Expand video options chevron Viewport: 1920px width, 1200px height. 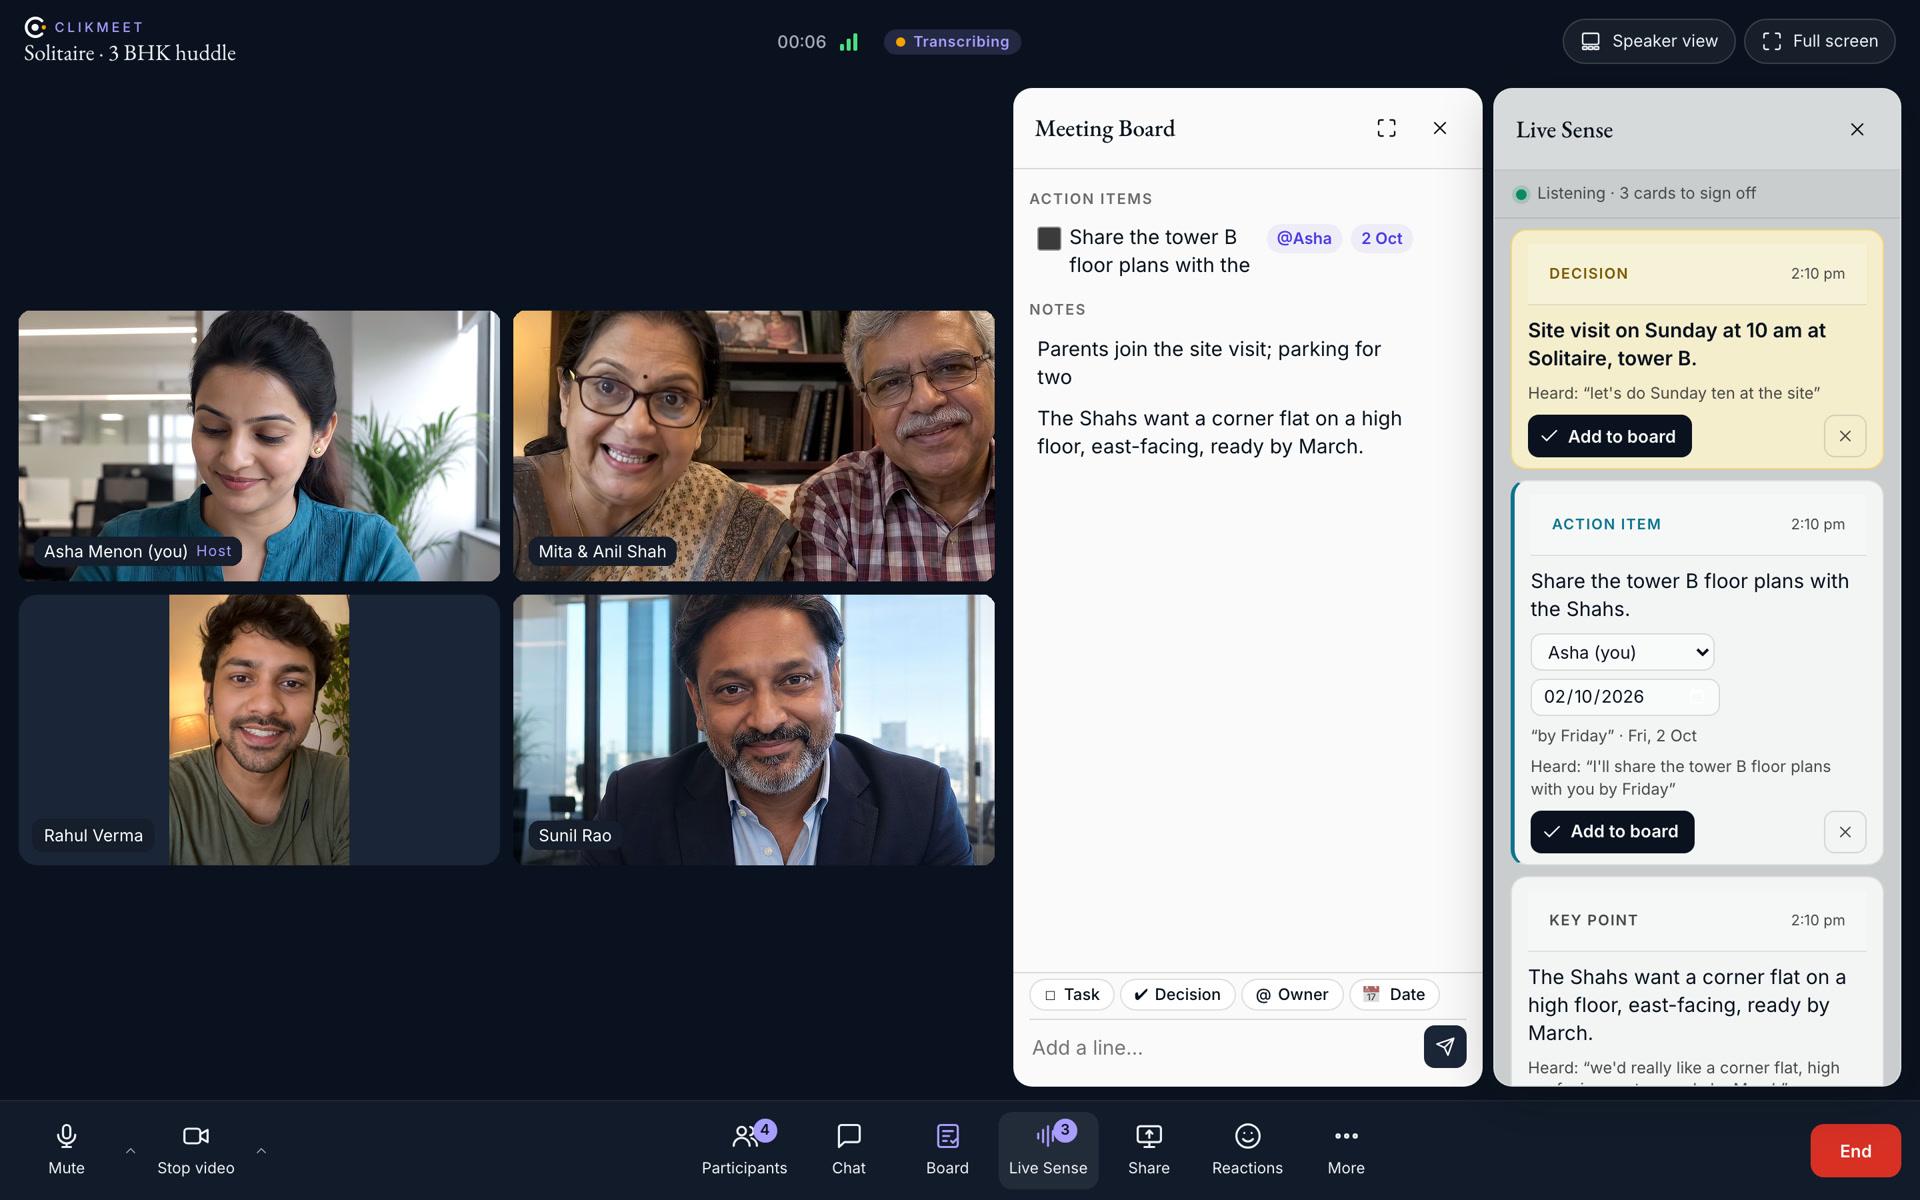261,1150
